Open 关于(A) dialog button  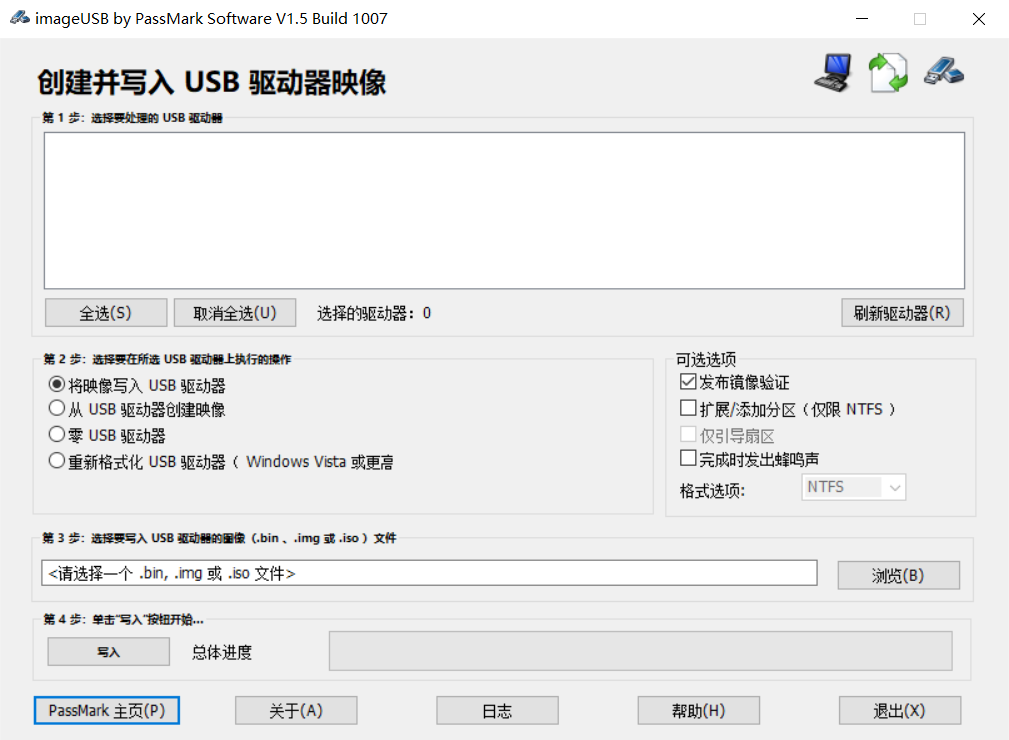(296, 710)
